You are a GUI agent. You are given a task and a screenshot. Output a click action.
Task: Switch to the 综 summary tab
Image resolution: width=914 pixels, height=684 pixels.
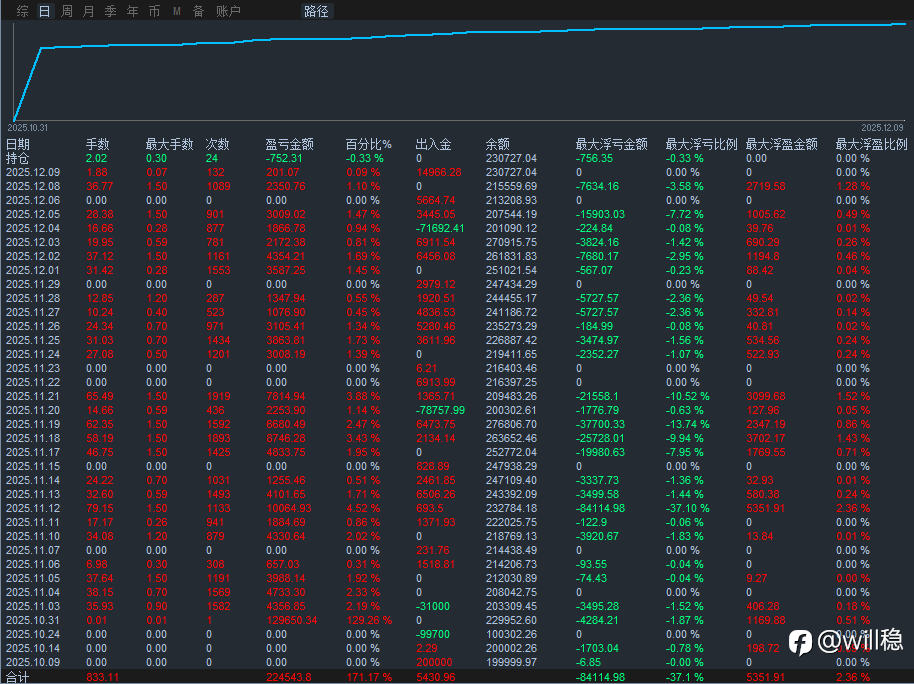pyautogui.click(x=22, y=12)
